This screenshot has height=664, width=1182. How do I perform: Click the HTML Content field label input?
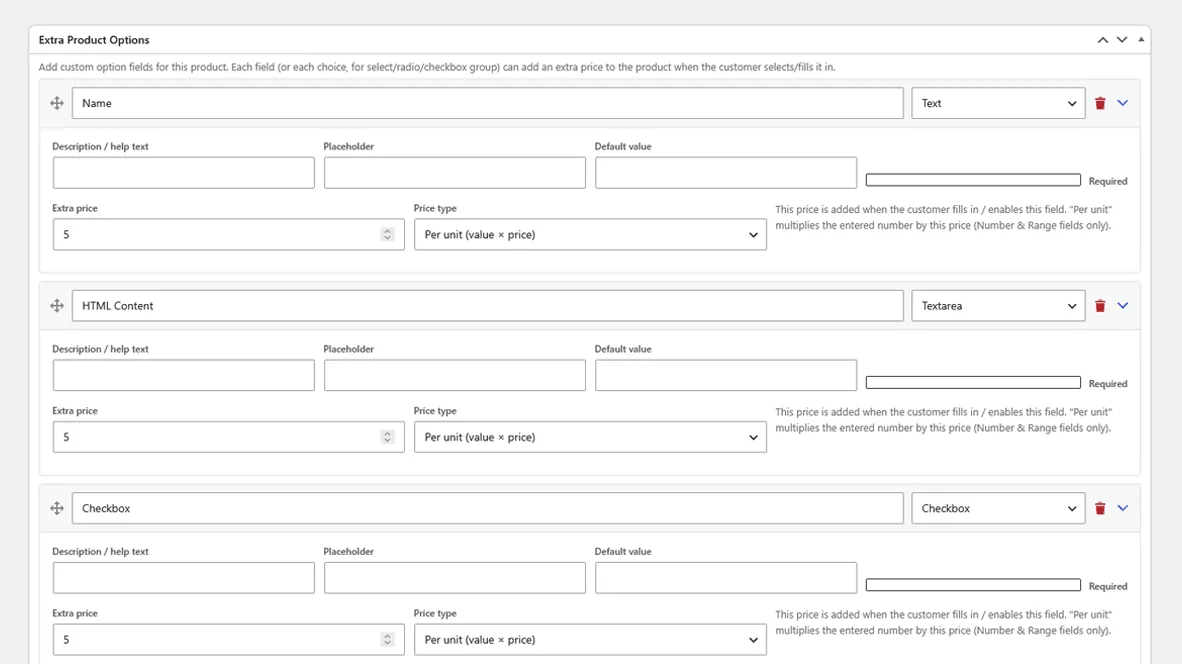coord(488,306)
